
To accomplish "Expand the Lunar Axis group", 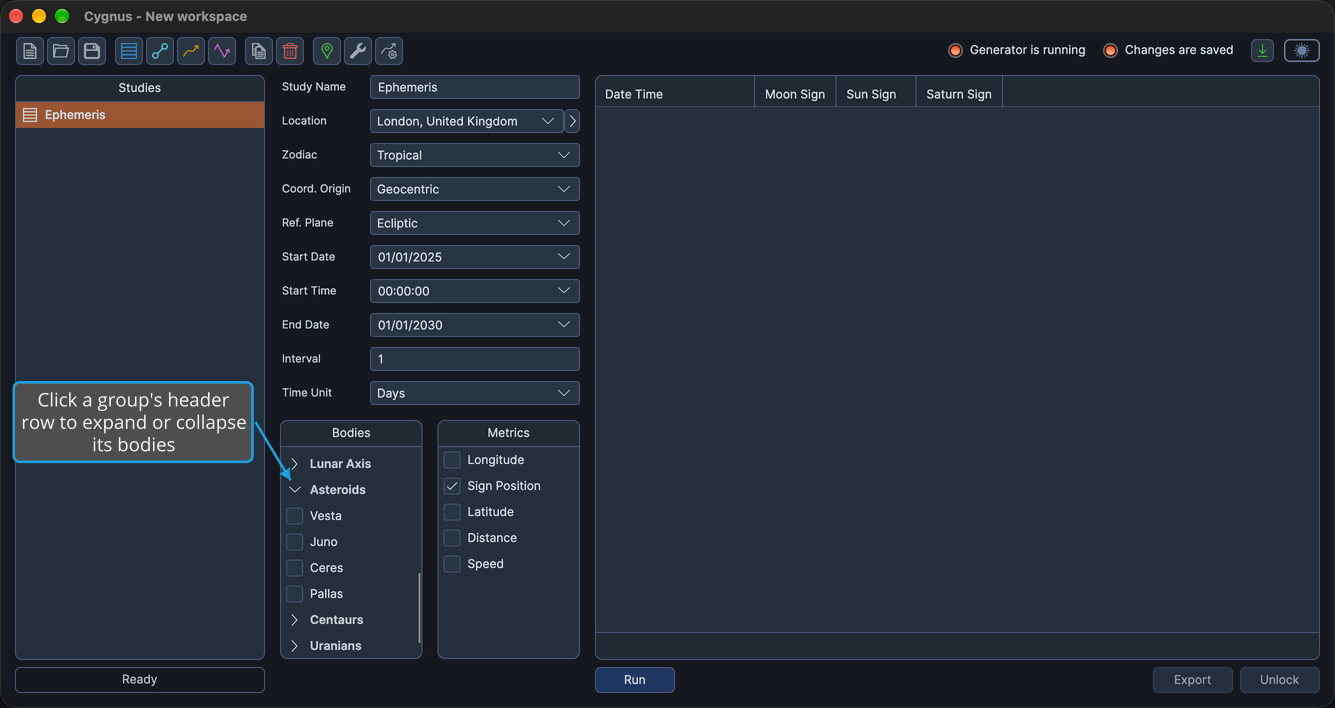I will (350, 464).
